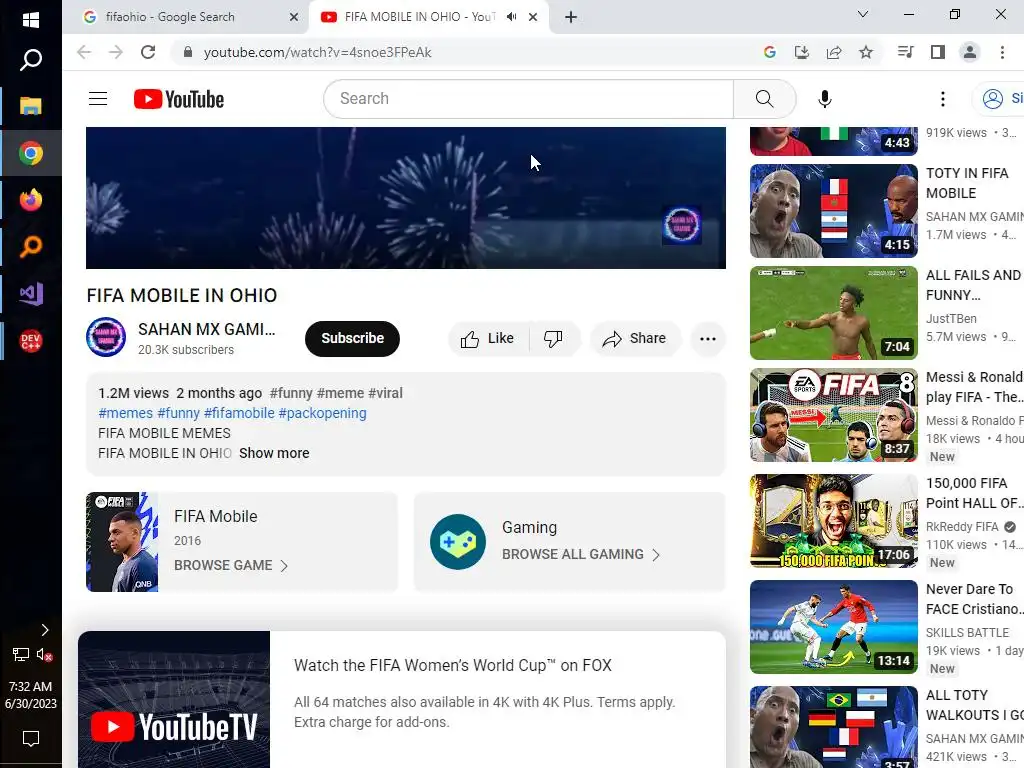Image resolution: width=1024 pixels, height=768 pixels.
Task: Show hidden system tray icons chevron
Action: [44, 630]
